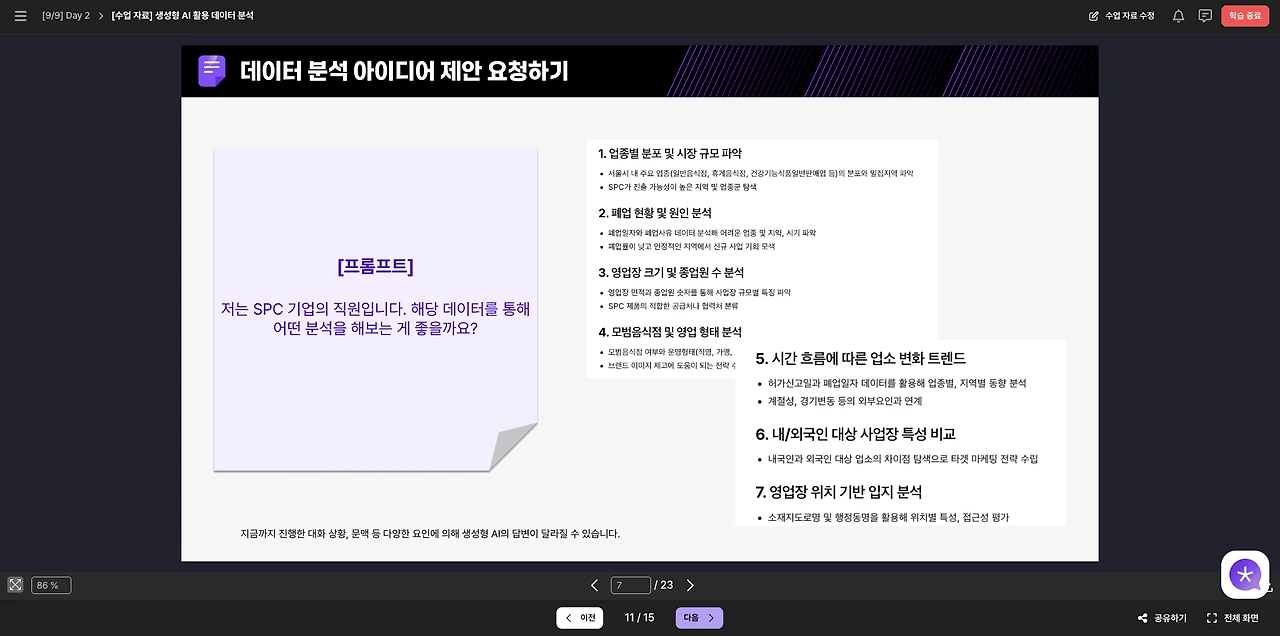Click the slide title 데이터 분석 아이디어 제안 요청하기
This screenshot has width=1280, height=636.
tap(404, 71)
